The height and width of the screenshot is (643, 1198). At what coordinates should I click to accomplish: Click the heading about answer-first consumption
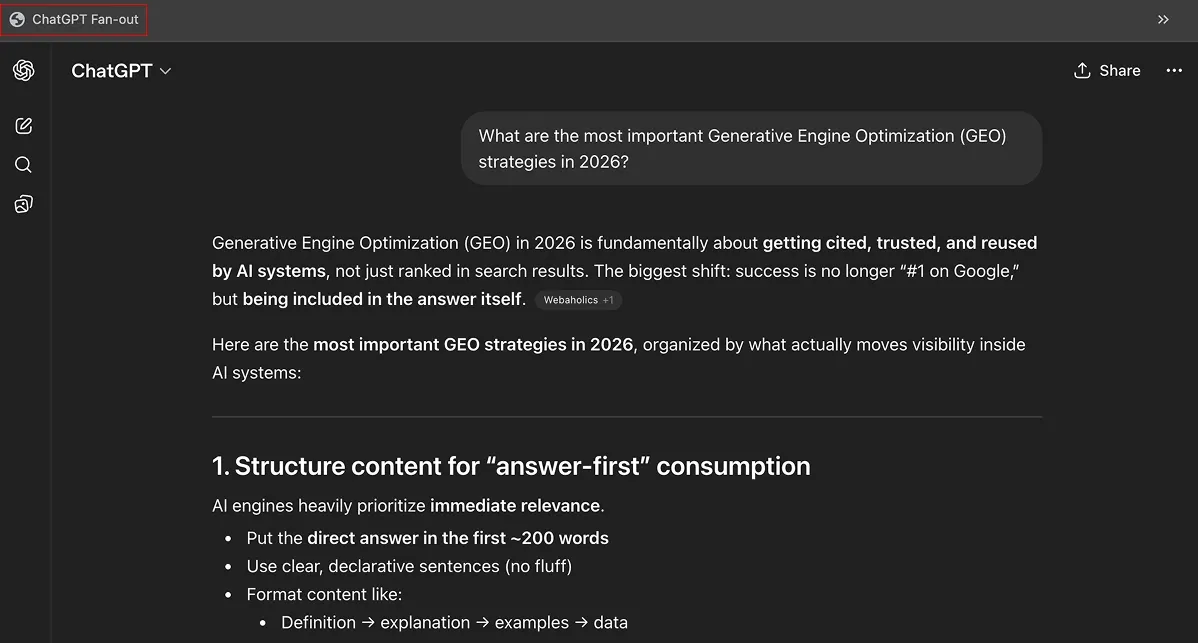click(510, 465)
